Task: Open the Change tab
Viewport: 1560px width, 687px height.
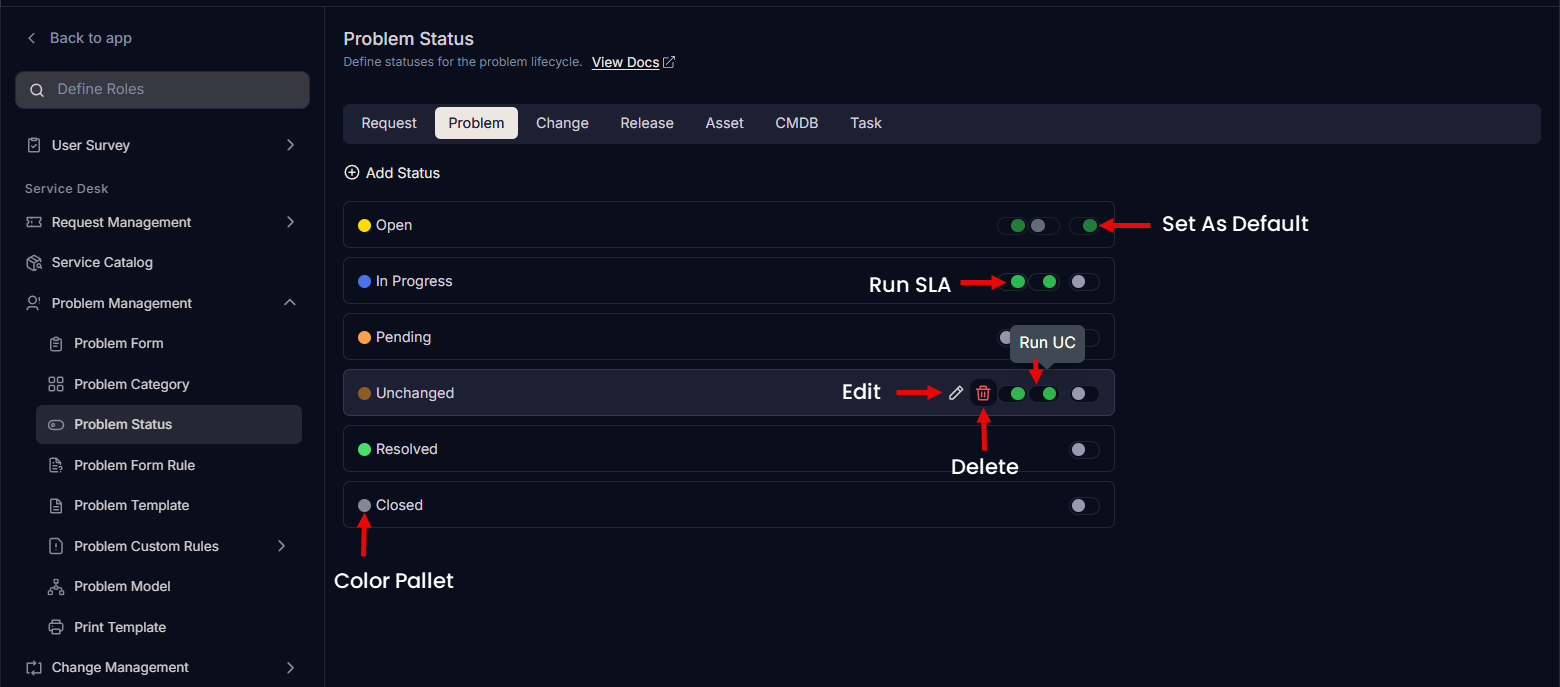Action: (562, 123)
